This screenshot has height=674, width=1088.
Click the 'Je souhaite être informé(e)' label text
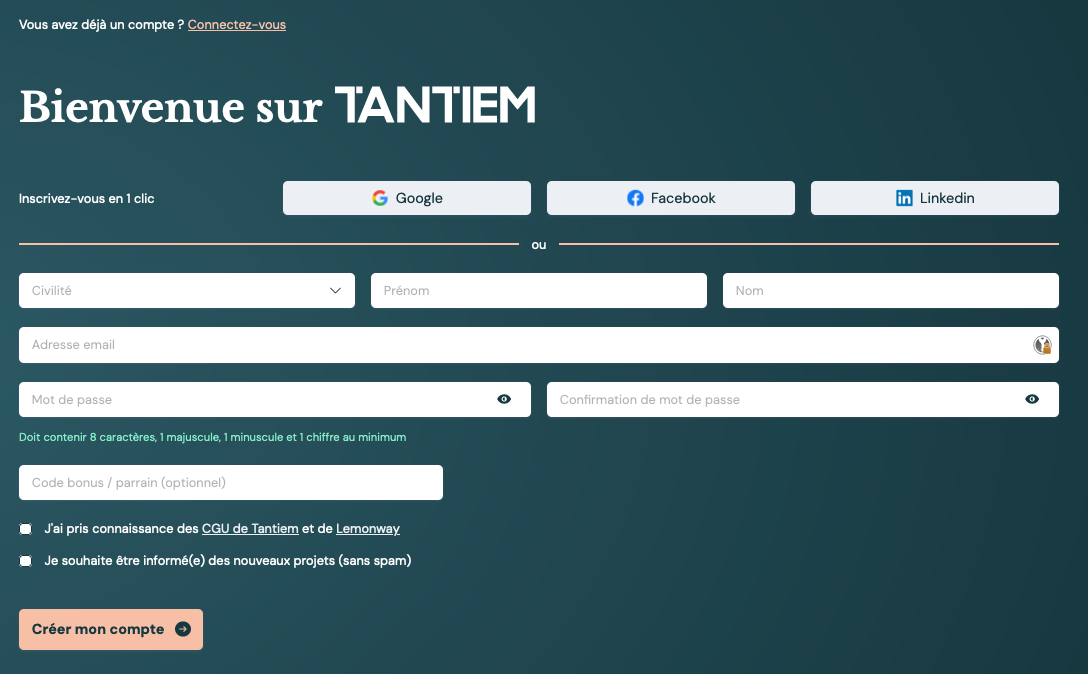228,561
